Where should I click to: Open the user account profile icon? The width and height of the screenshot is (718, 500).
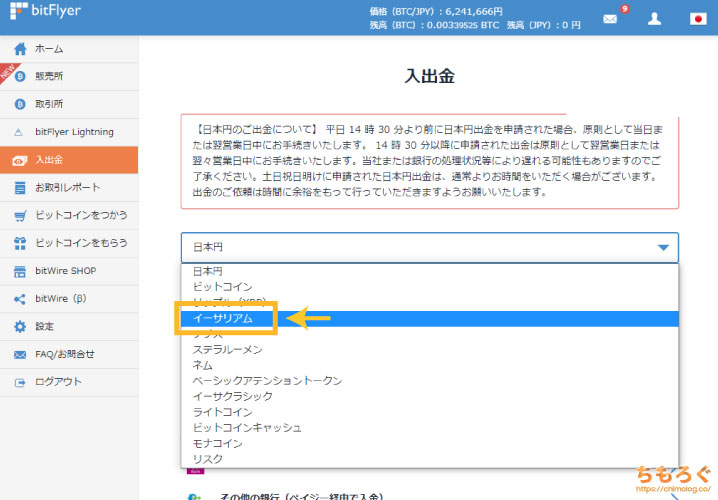pyautogui.click(x=654, y=19)
